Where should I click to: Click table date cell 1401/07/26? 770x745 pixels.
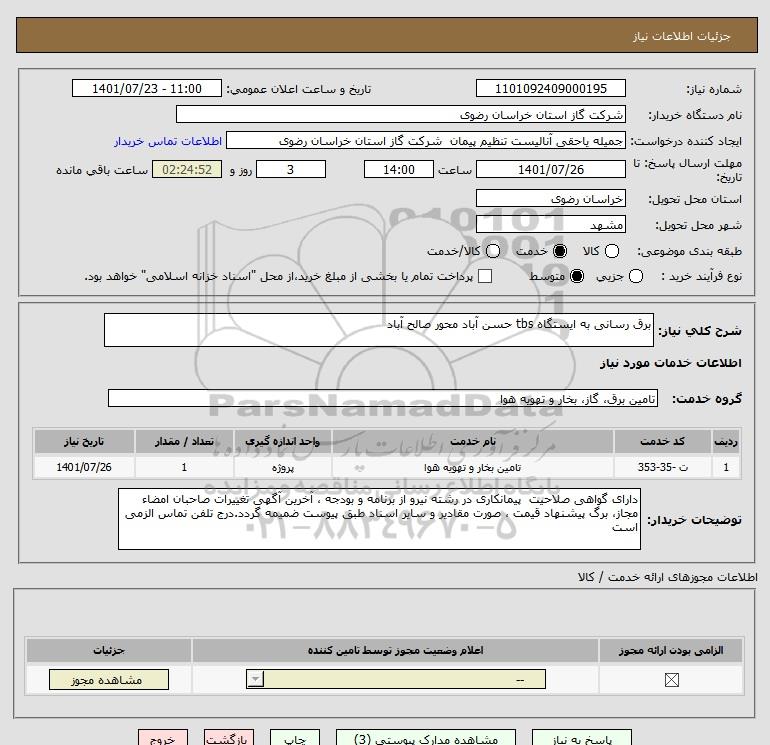tap(84, 467)
